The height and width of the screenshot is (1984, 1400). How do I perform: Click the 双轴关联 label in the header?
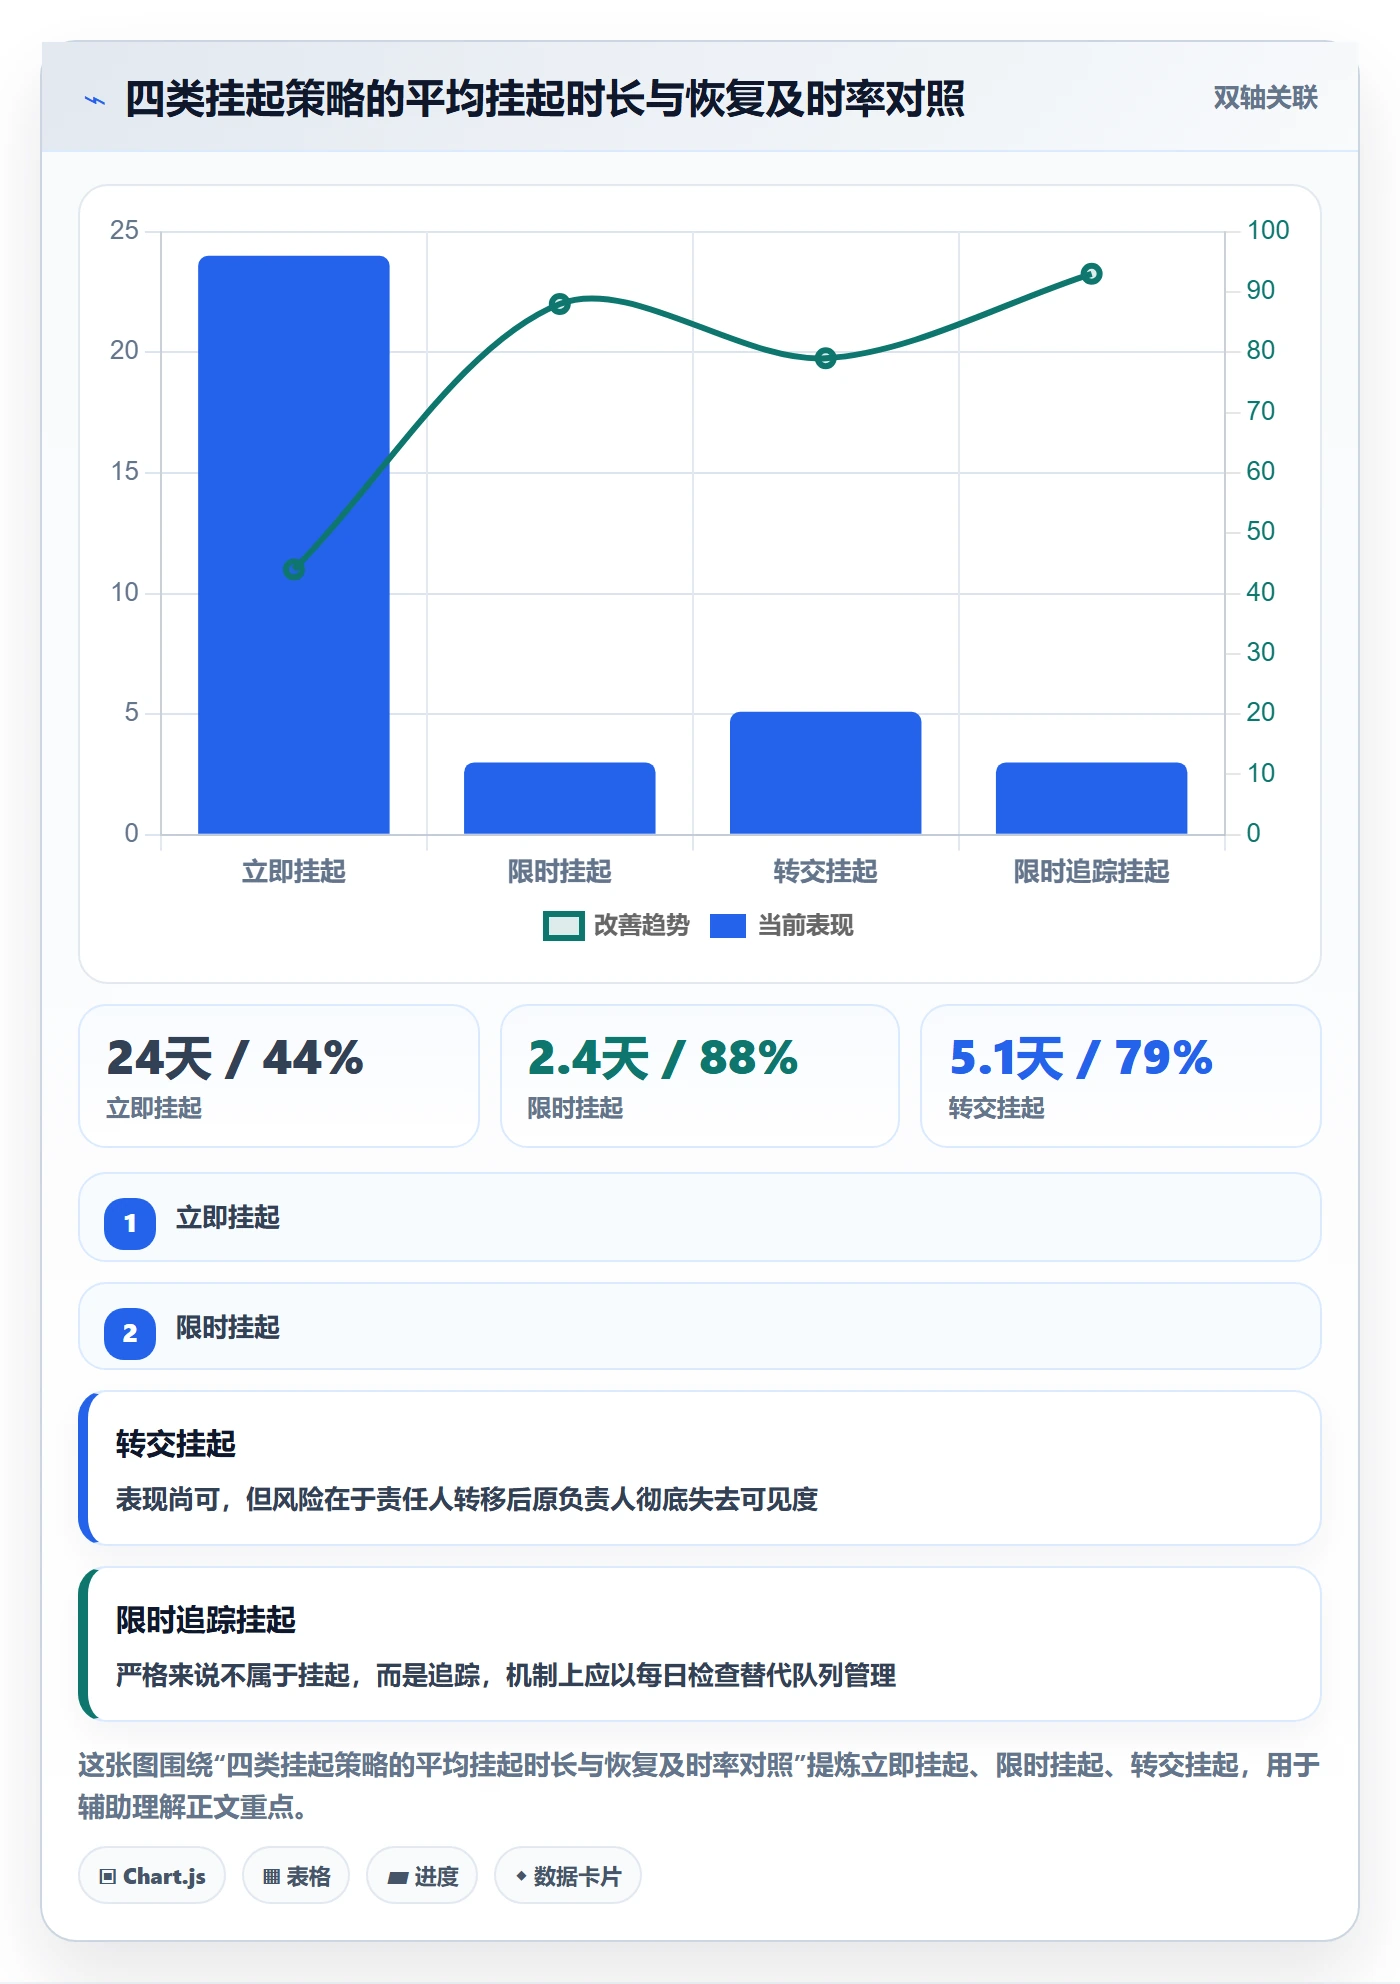coord(1265,98)
